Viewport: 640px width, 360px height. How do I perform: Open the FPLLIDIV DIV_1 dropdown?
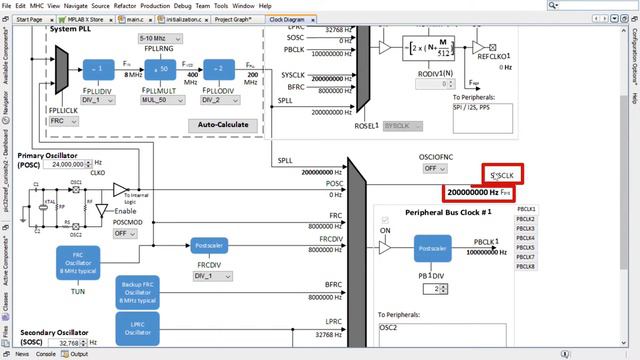click(x=98, y=100)
